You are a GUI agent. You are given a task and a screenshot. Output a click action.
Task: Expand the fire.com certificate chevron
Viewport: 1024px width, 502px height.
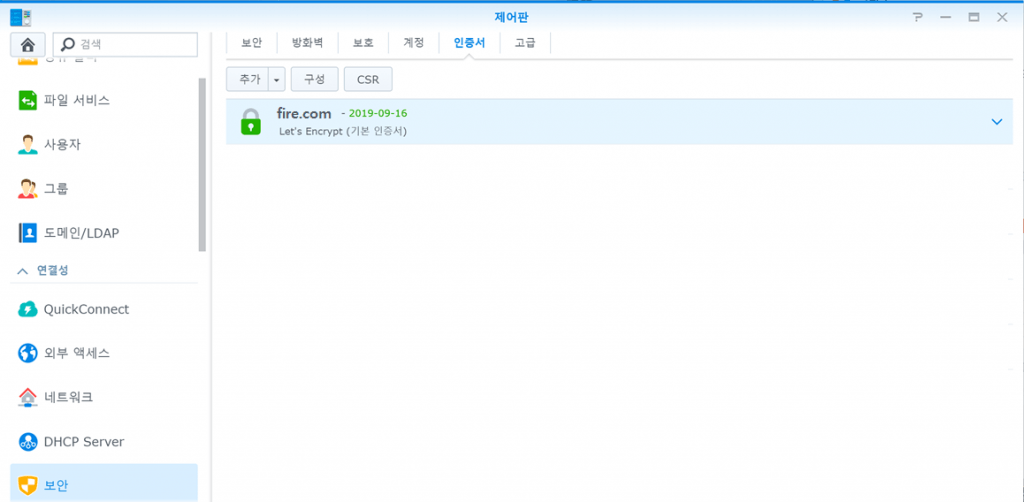tap(997, 121)
